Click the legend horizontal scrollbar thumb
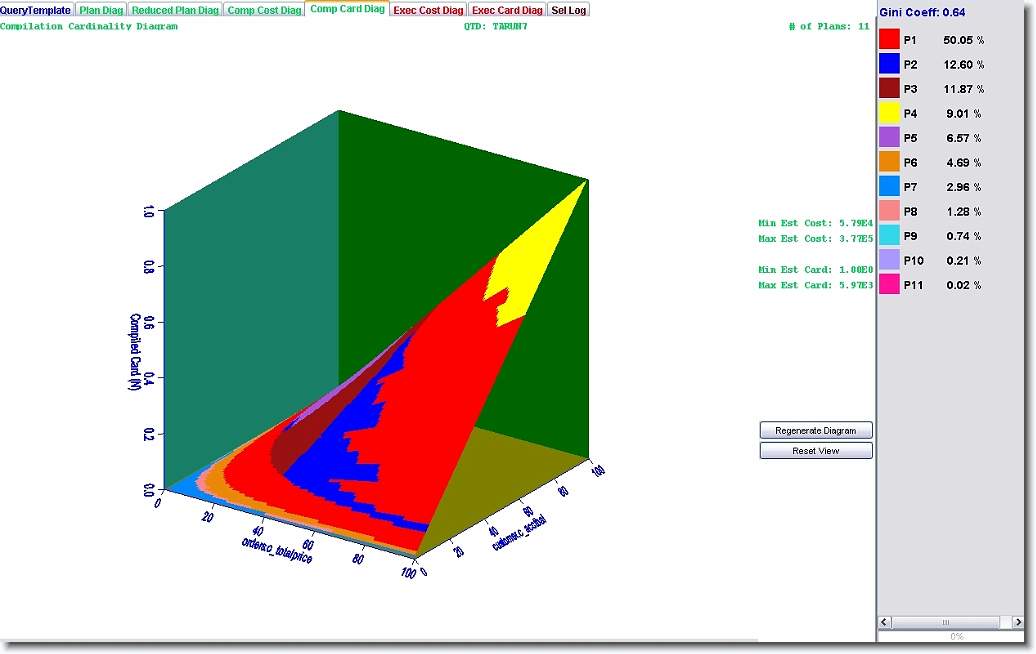 [x=946, y=623]
